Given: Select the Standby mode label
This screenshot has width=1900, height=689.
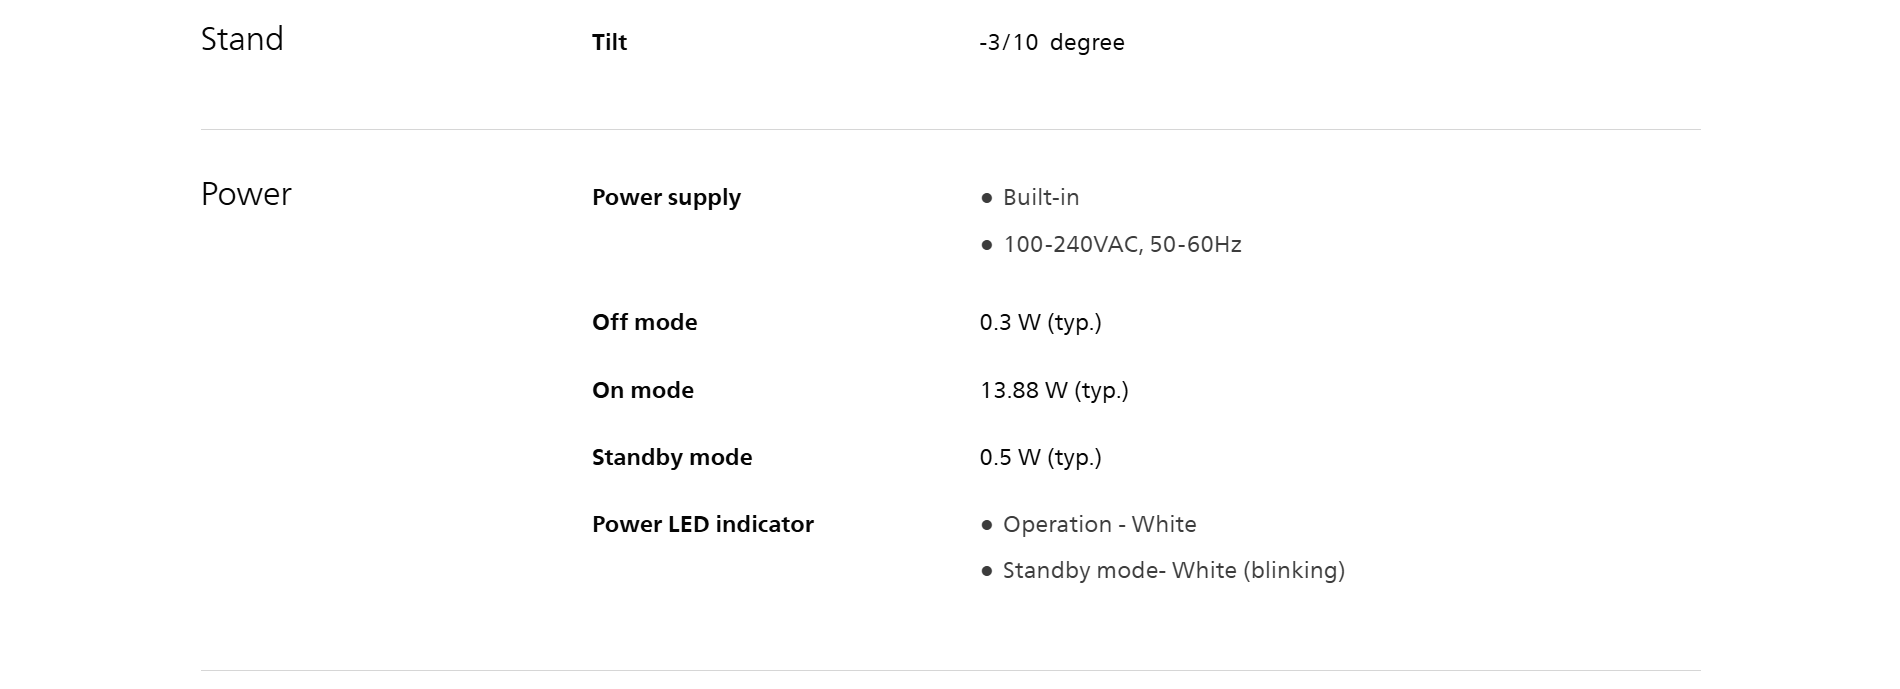Looking at the screenshot, I should pyautogui.click(x=672, y=457).
